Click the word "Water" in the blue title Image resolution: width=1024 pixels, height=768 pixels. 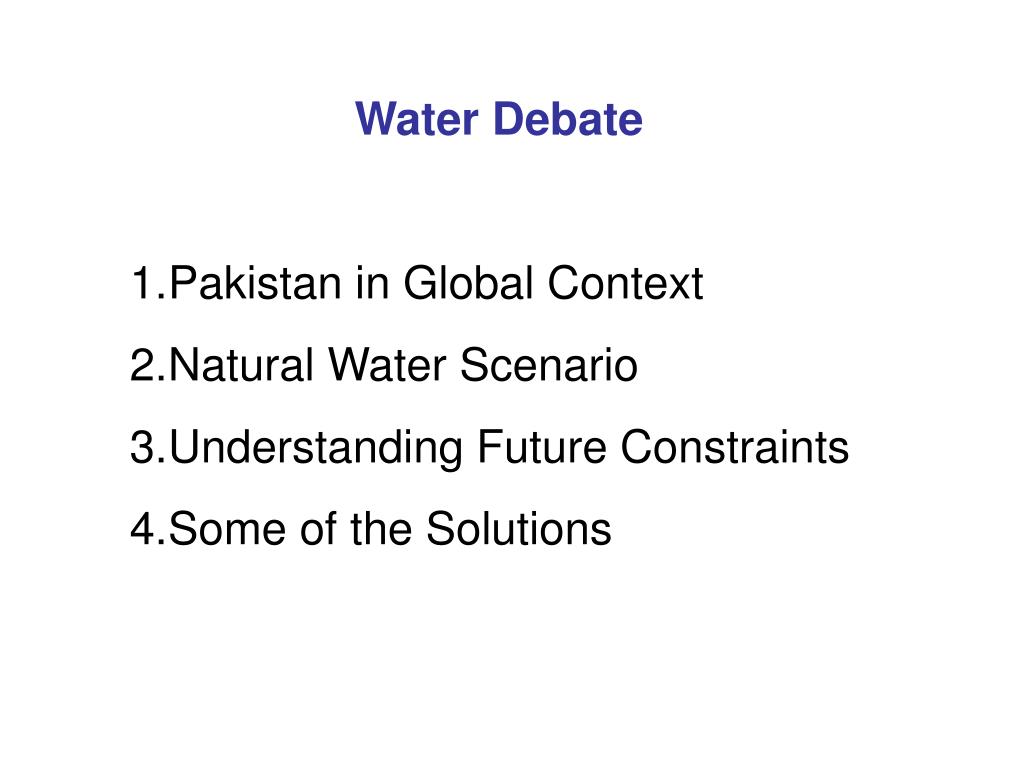[417, 119]
